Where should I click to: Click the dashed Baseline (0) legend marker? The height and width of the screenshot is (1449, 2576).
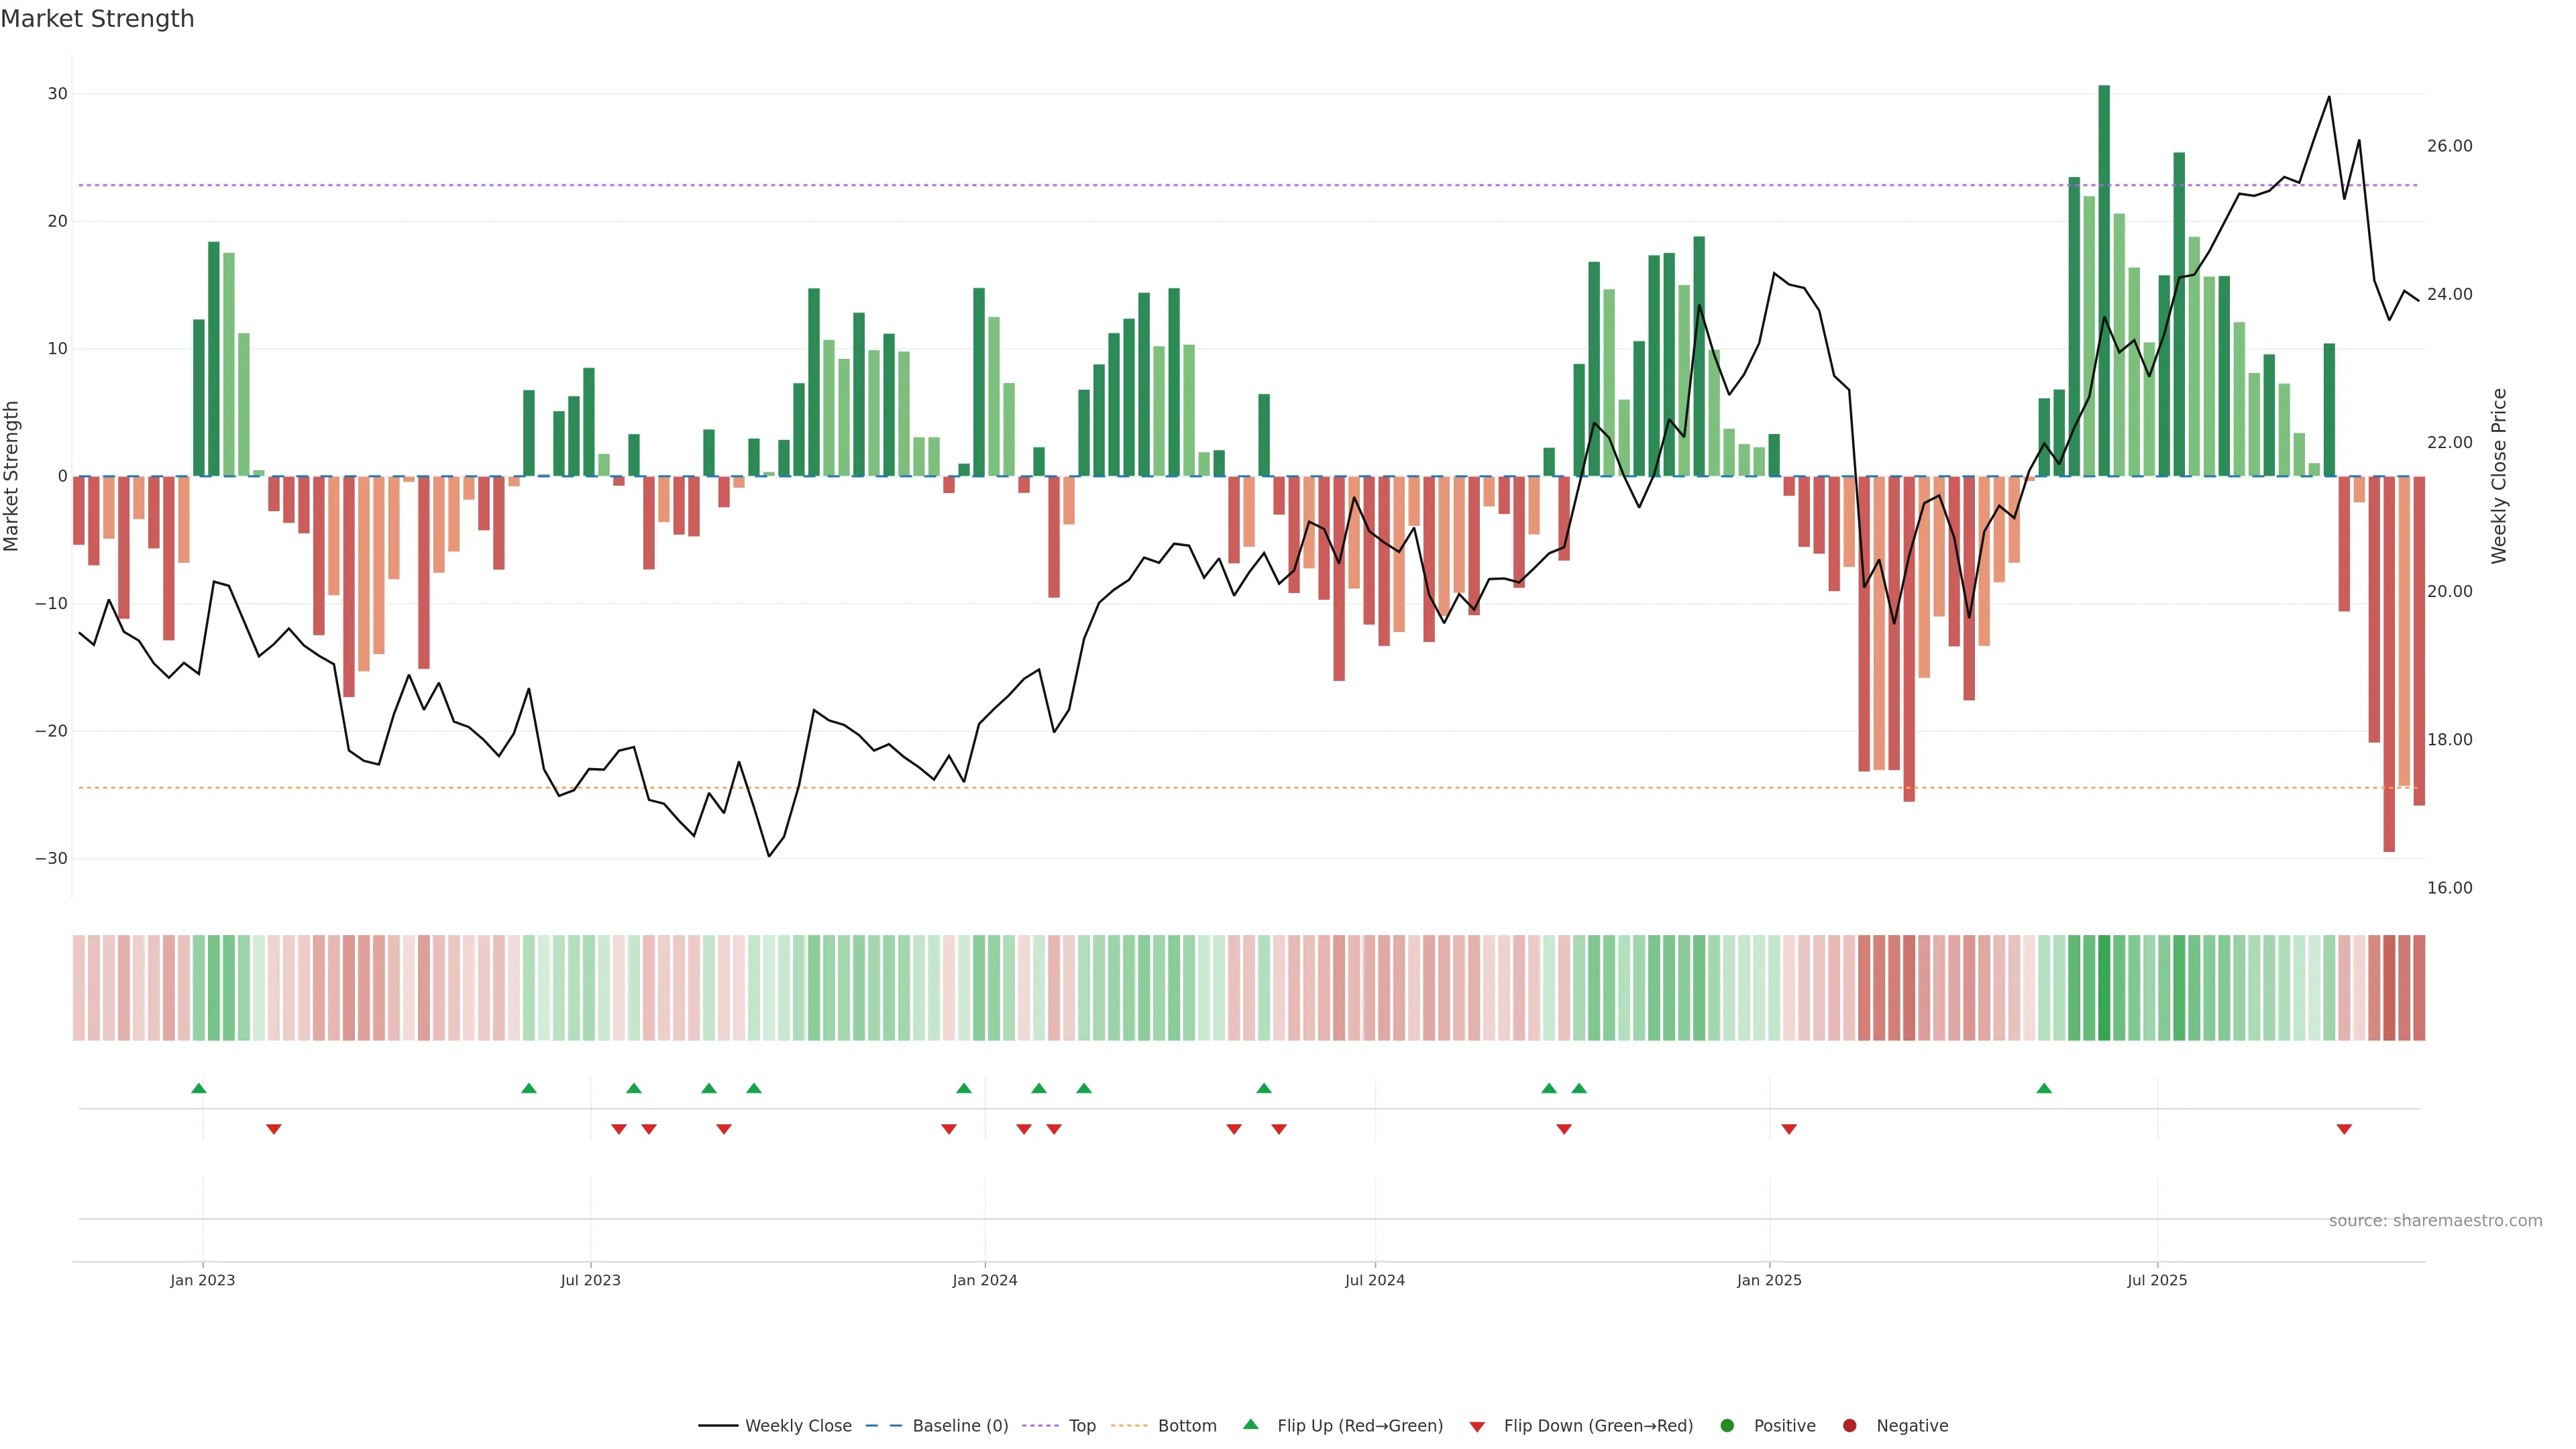tap(883, 1425)
